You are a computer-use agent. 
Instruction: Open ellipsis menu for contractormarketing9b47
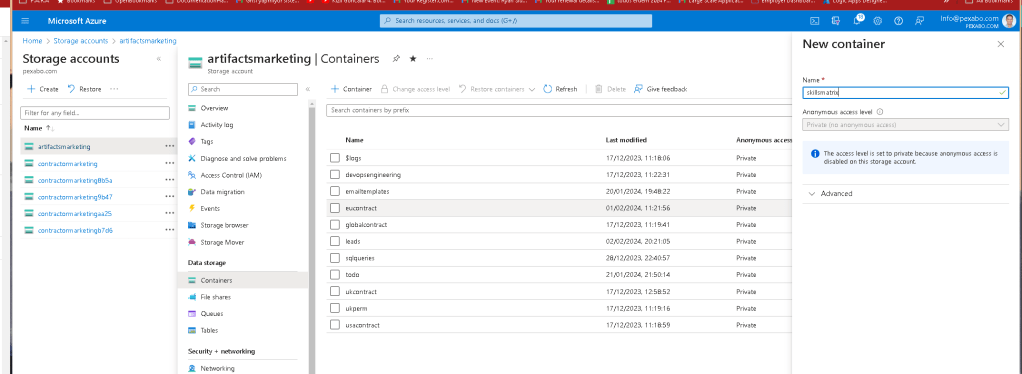pos(169,197)
